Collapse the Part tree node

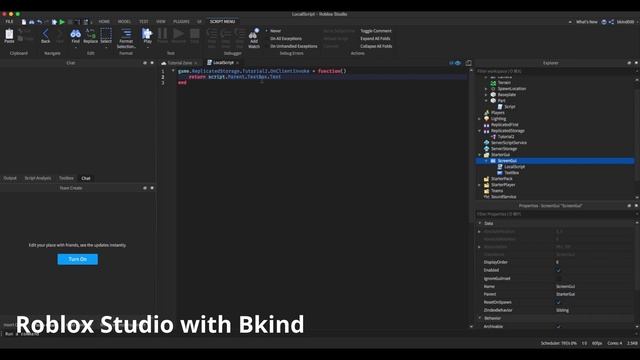click(486, 100)
